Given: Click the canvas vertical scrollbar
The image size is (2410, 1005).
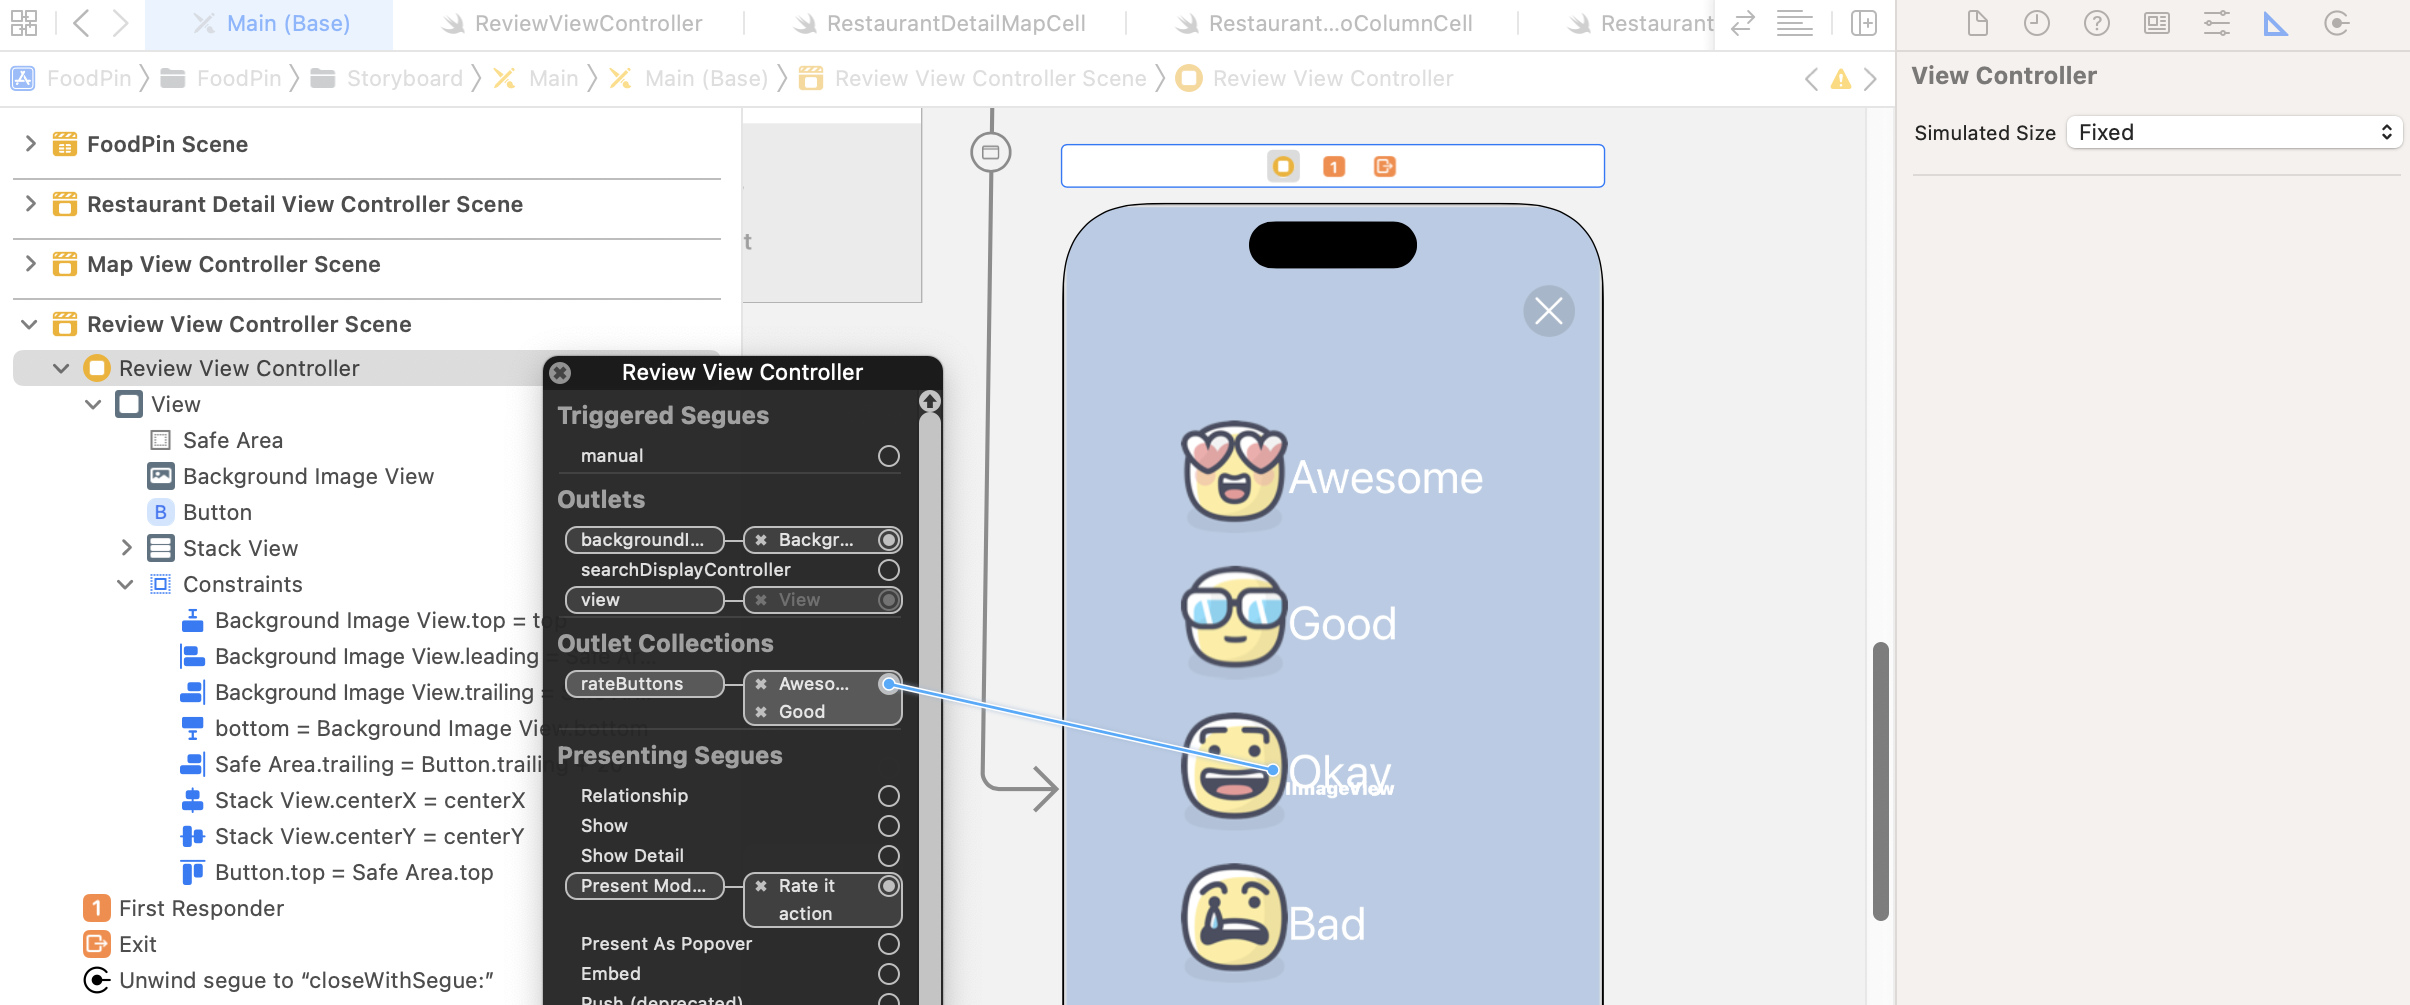Looking at the screenshot, I should click(1880, 780).
